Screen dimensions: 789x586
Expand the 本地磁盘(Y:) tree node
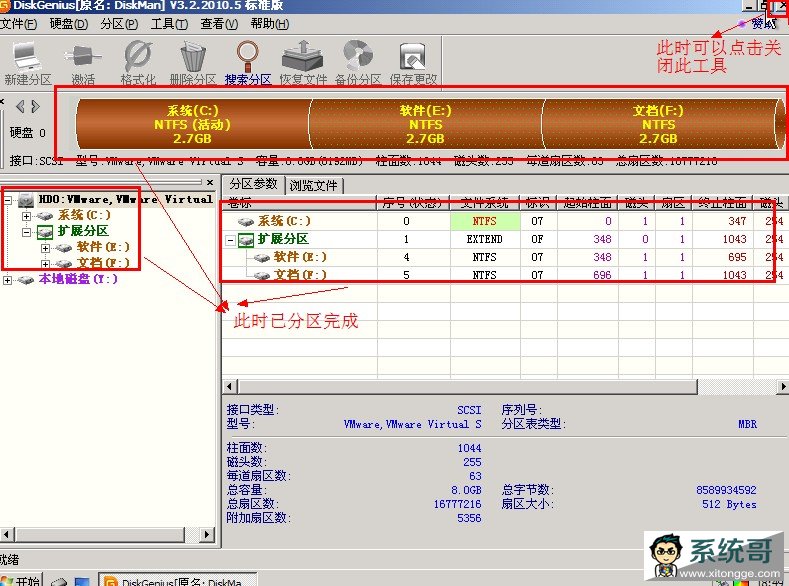coord(8,280)
